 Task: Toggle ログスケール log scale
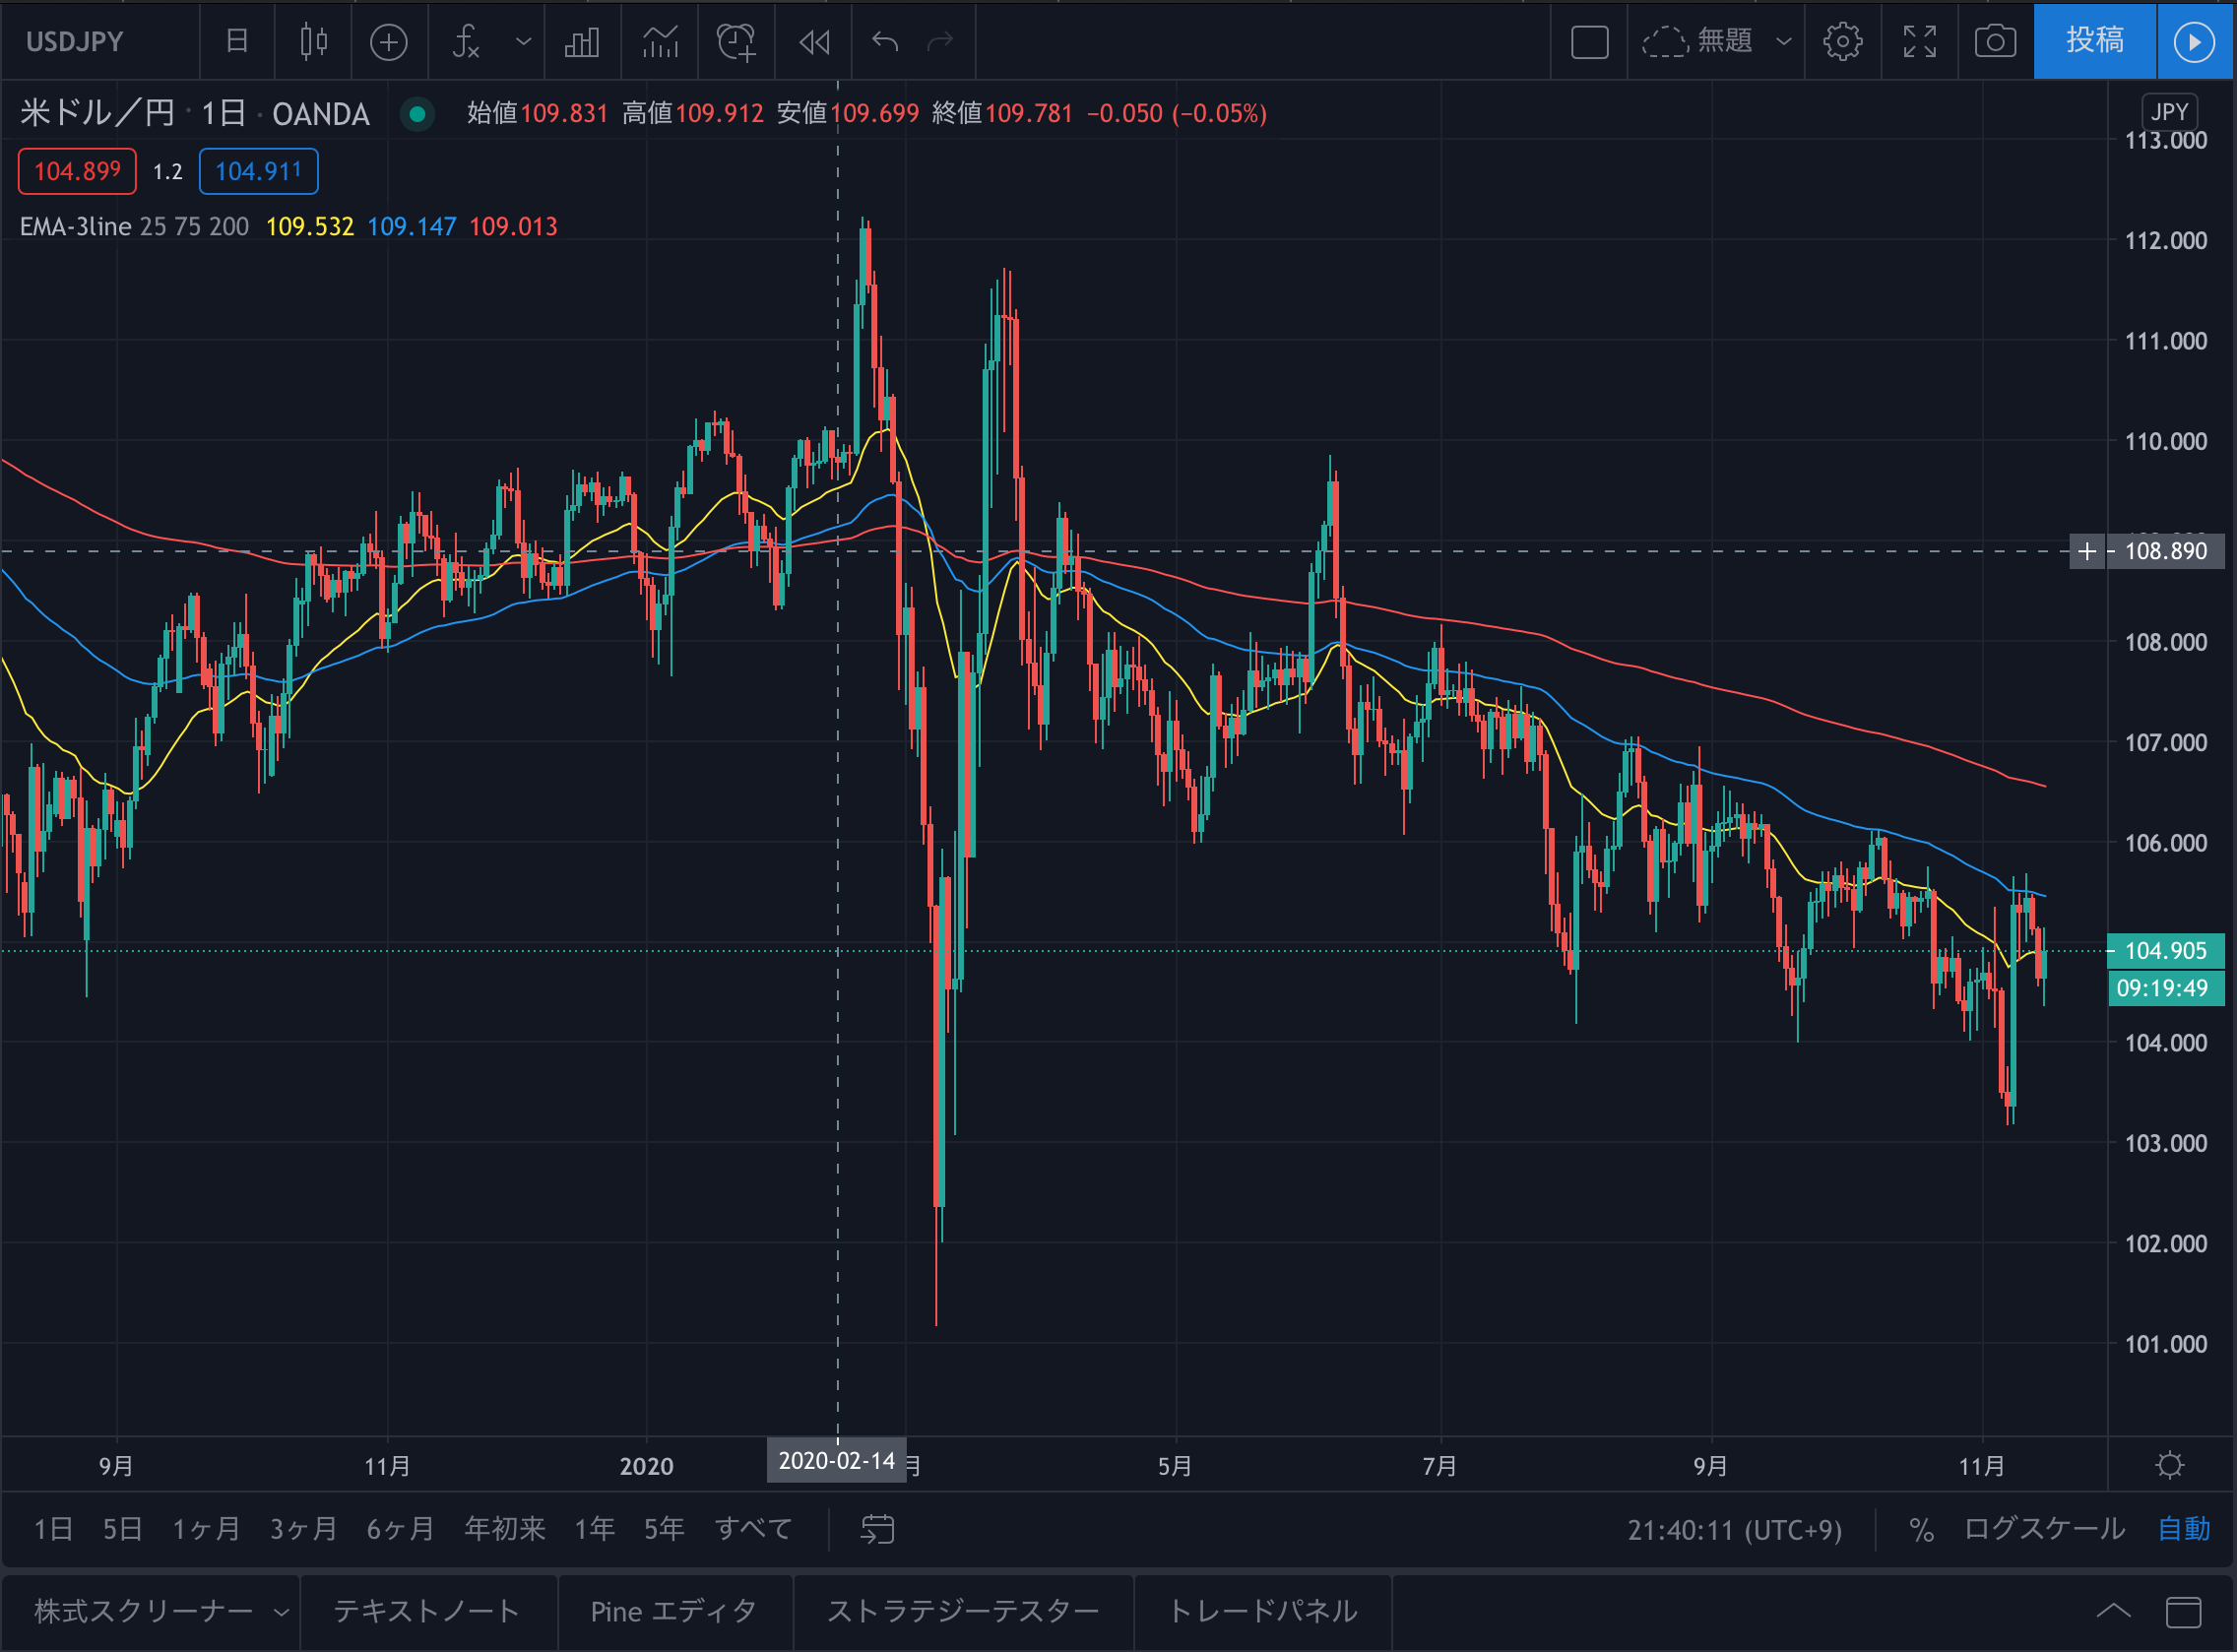(x=2044, y=1529)
